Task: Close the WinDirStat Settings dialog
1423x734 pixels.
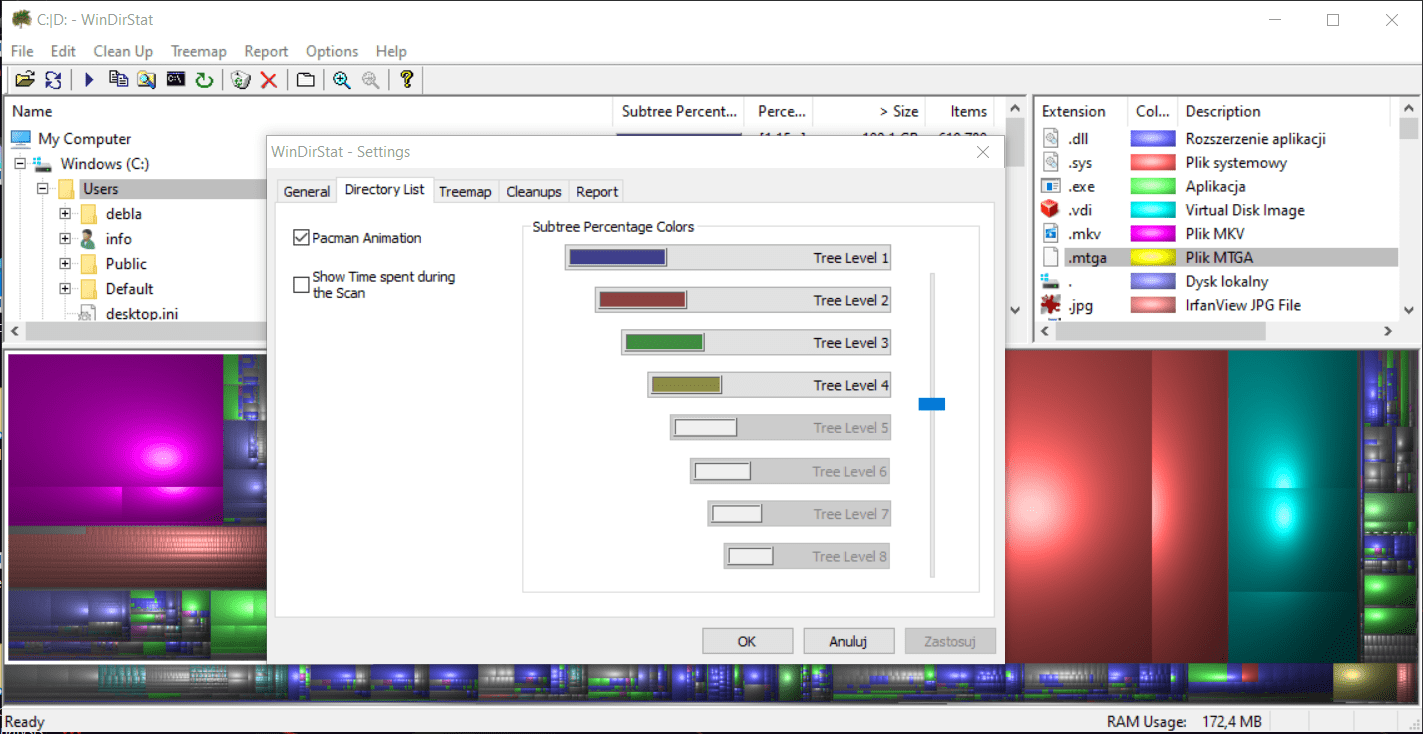Action: pyautogui.click(x=982, y=152)
